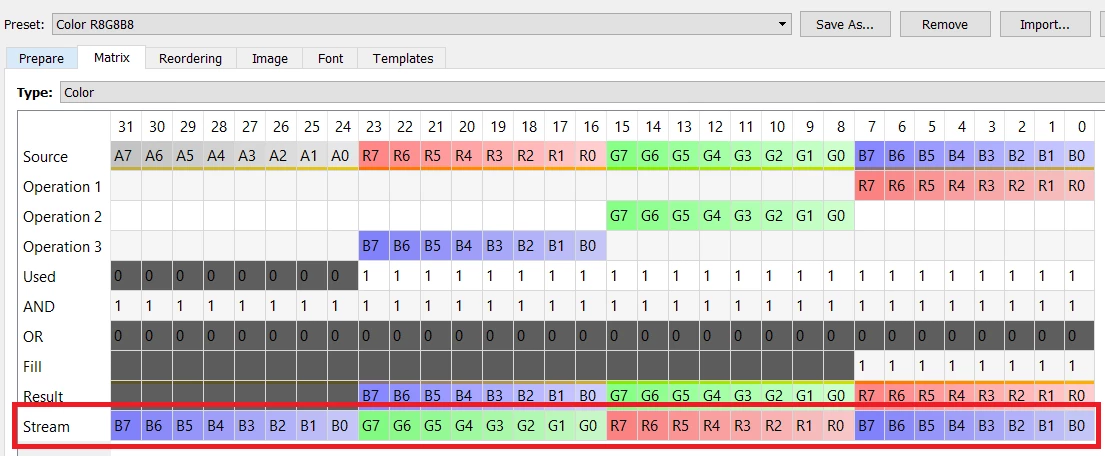Image resolution: width=1105 pixels, height=456 pixels.
Task: Click the Remove button
Action: point(945,25)
